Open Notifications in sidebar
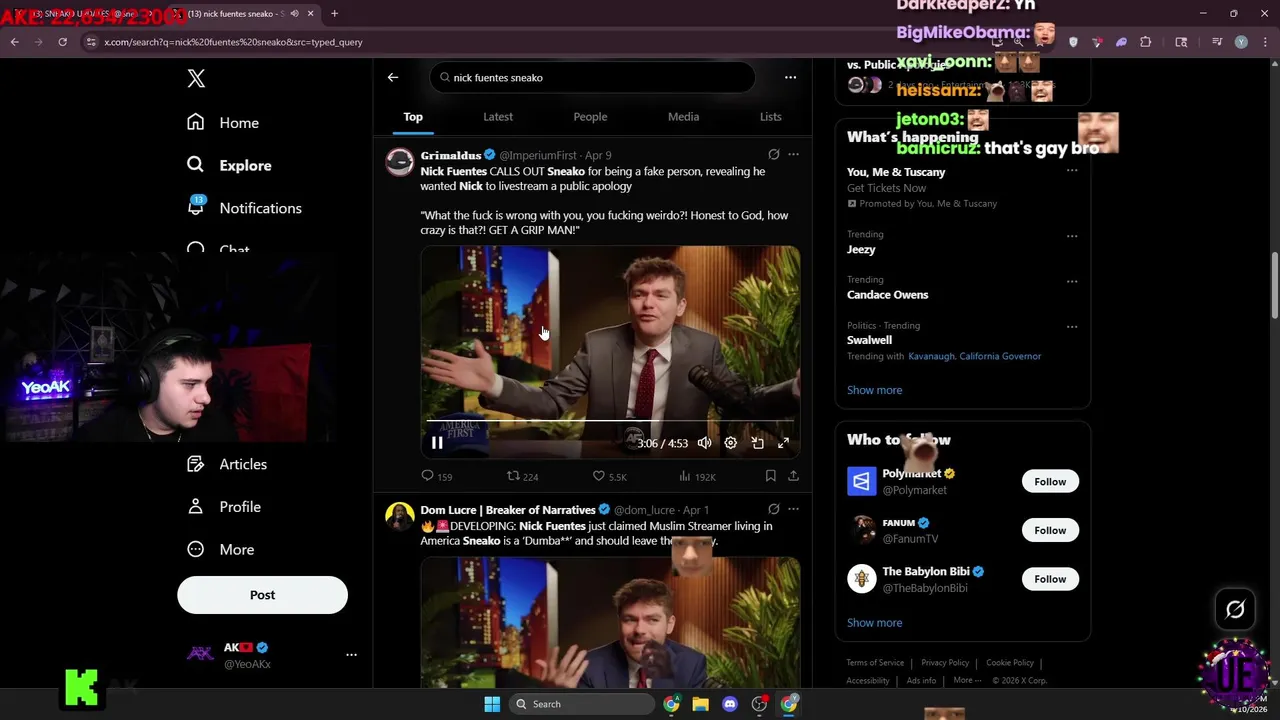The height and width of the screenshot is (720, 1280). pos(244,208)
